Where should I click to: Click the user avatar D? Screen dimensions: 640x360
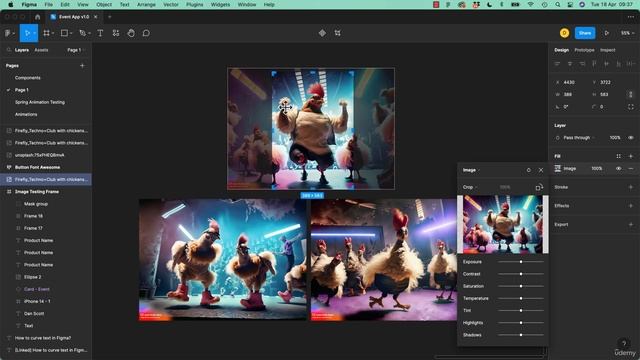point(564,33)
